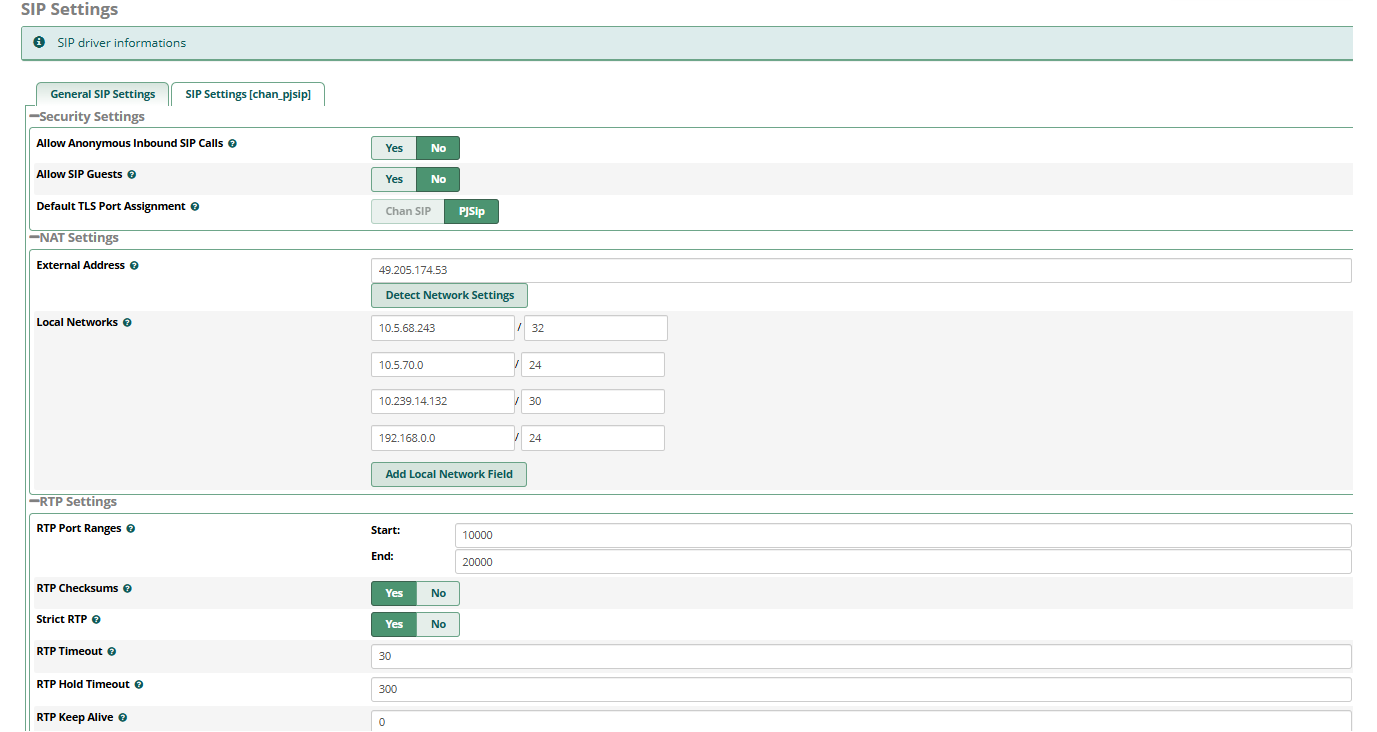Click RTP port range End field
The height and width of the screenshot is (732, 1377).
click(x=903, y=562)
